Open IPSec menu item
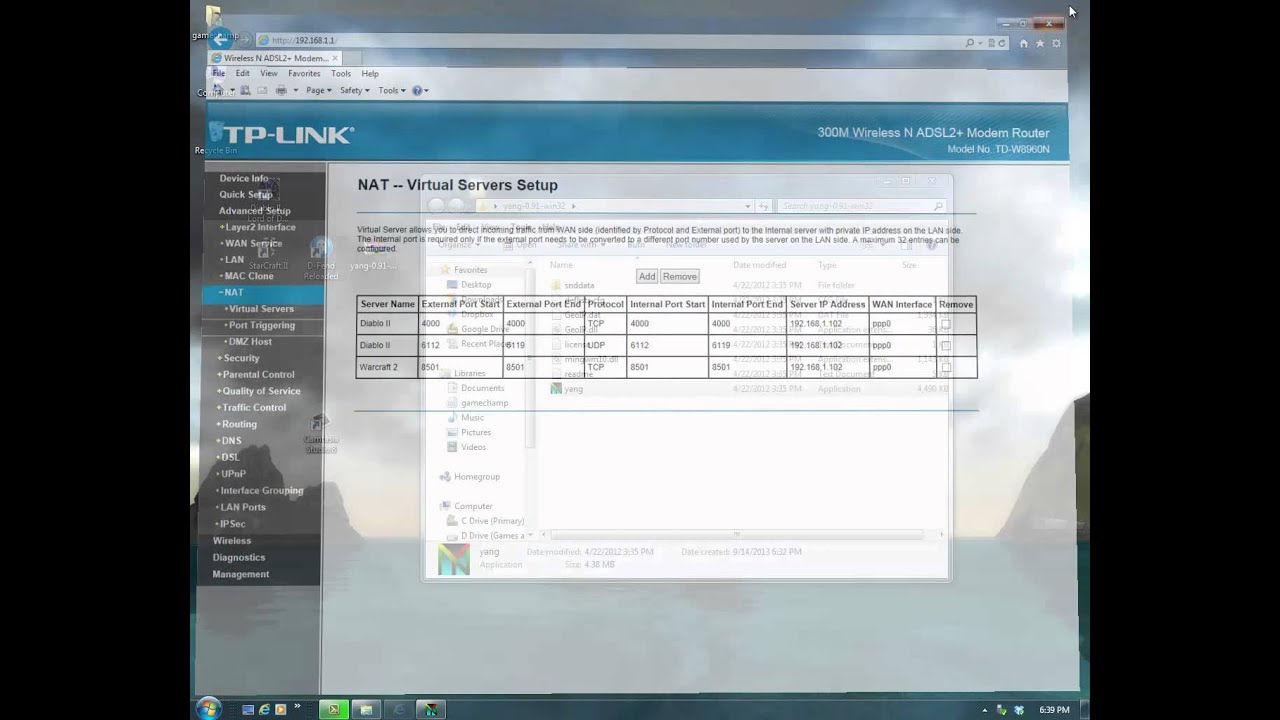 point(233,524)
